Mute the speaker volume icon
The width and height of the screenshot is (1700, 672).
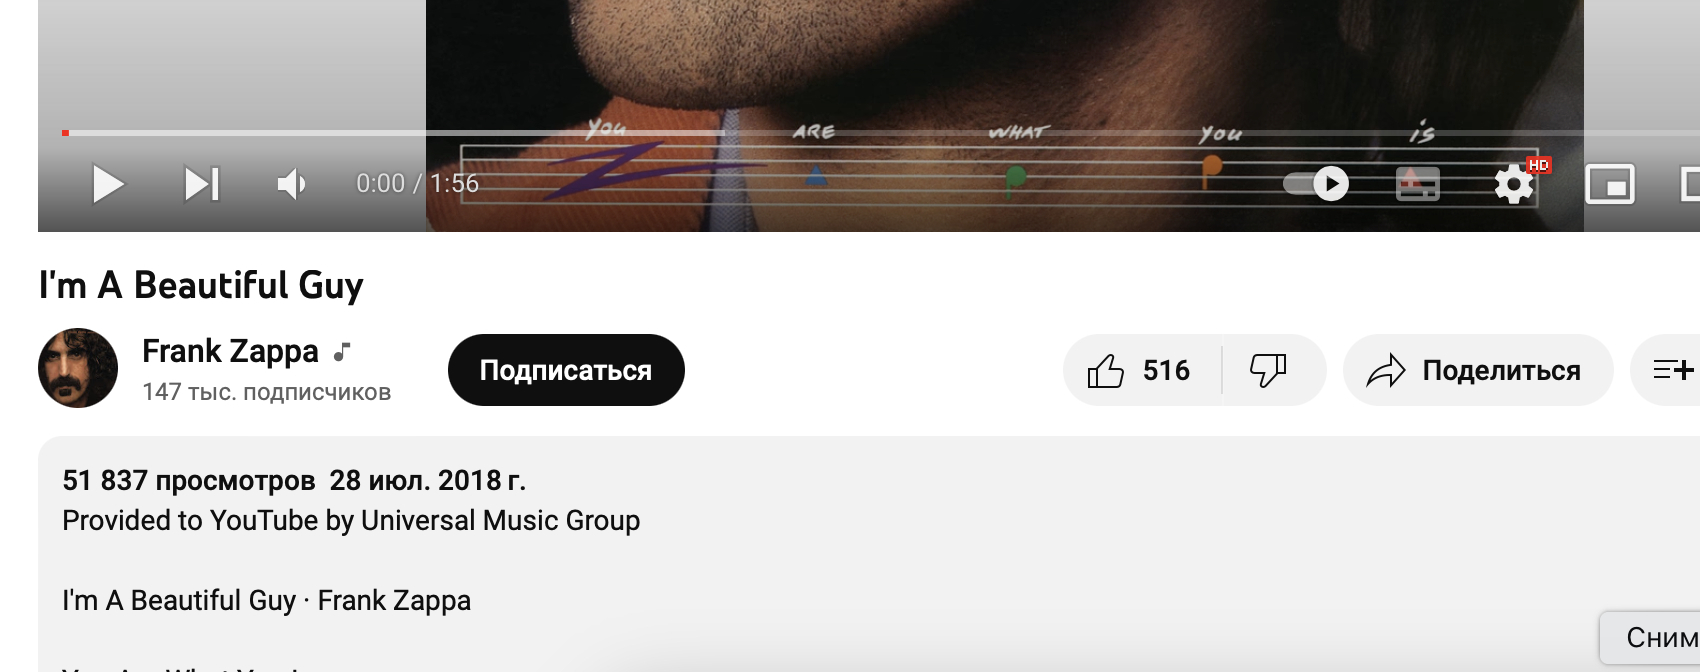point(291,184)
